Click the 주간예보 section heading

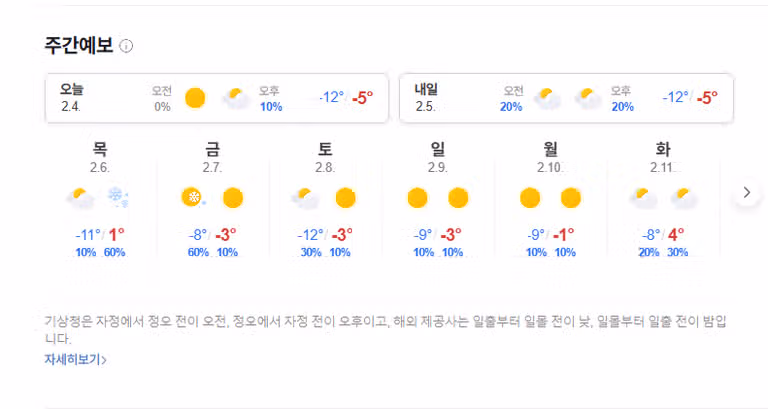point(79,46)
